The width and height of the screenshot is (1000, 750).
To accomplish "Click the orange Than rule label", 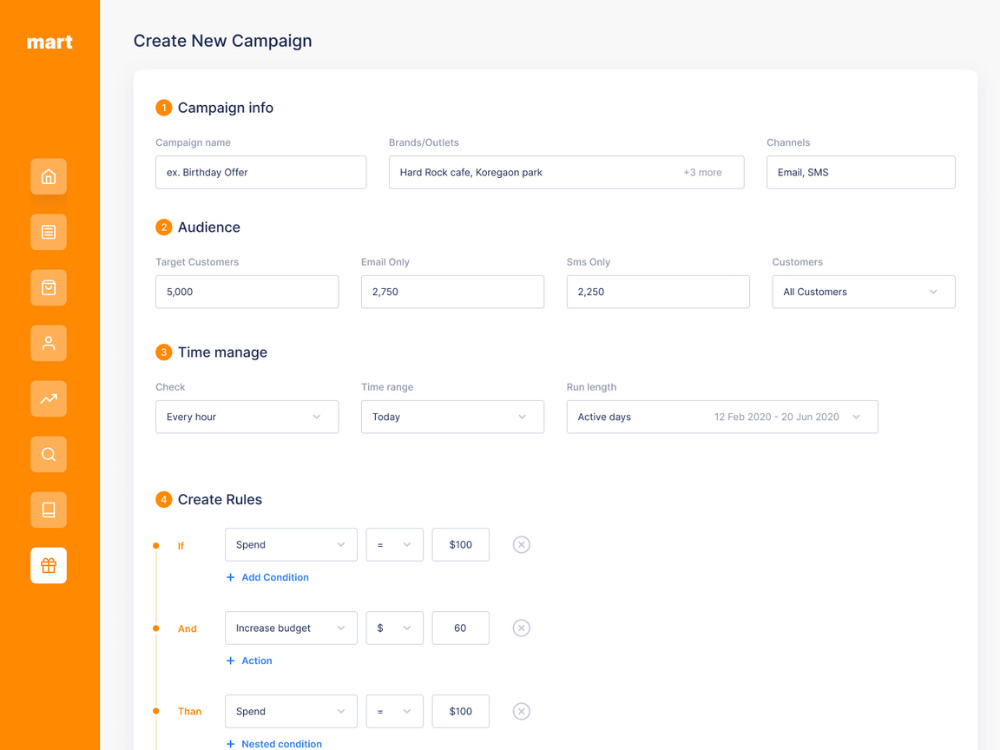I will pos(189,711).
